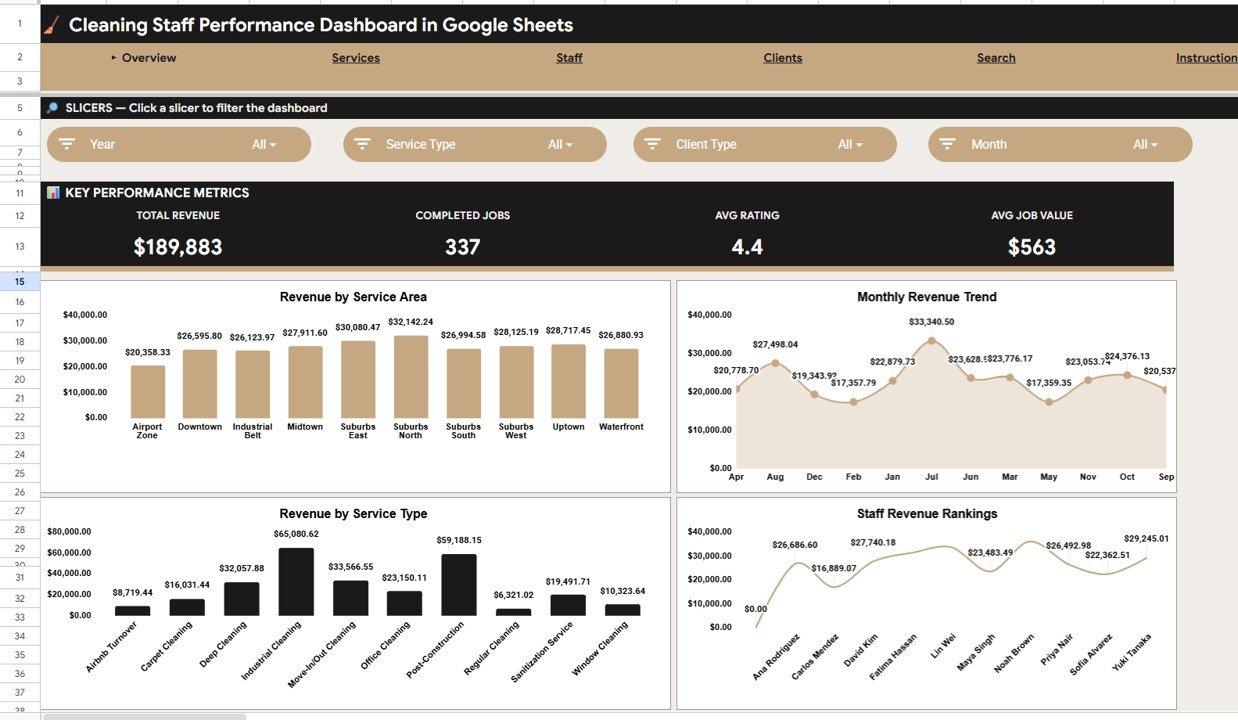This screenshot has width=1238, height=720.
Task: Open the Service Type All dropdown
Action: pyautogui.click(x=560, y=144)
